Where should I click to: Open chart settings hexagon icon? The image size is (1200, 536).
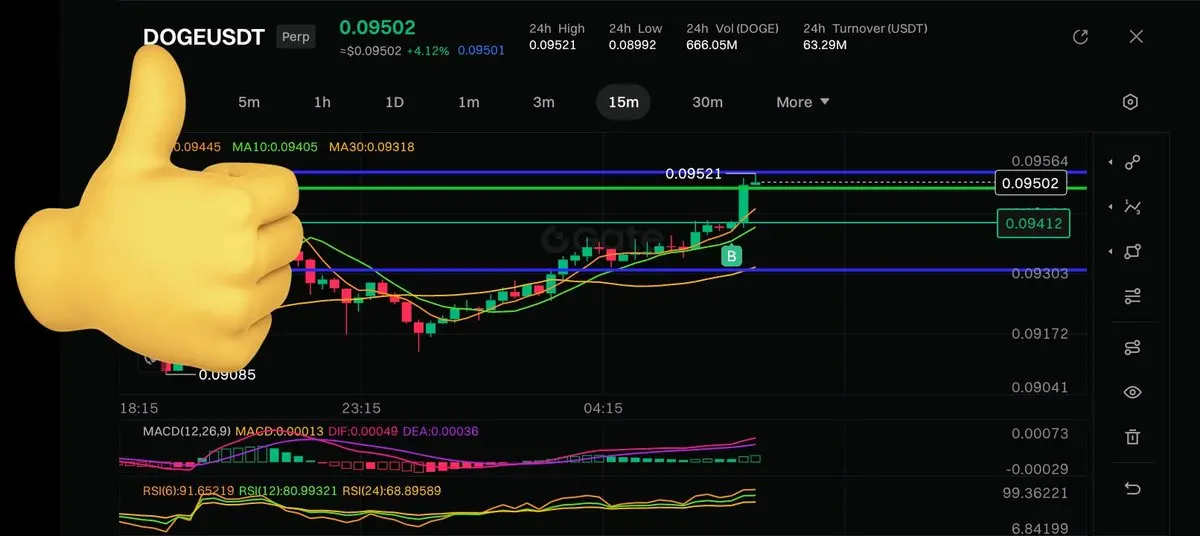pyautogui.click(x=1131, y=102)
